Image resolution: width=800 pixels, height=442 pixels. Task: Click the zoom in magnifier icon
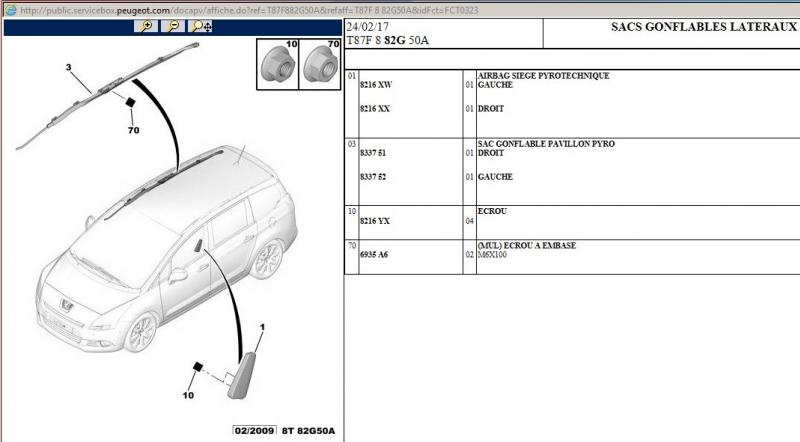[x=146, y=26]
